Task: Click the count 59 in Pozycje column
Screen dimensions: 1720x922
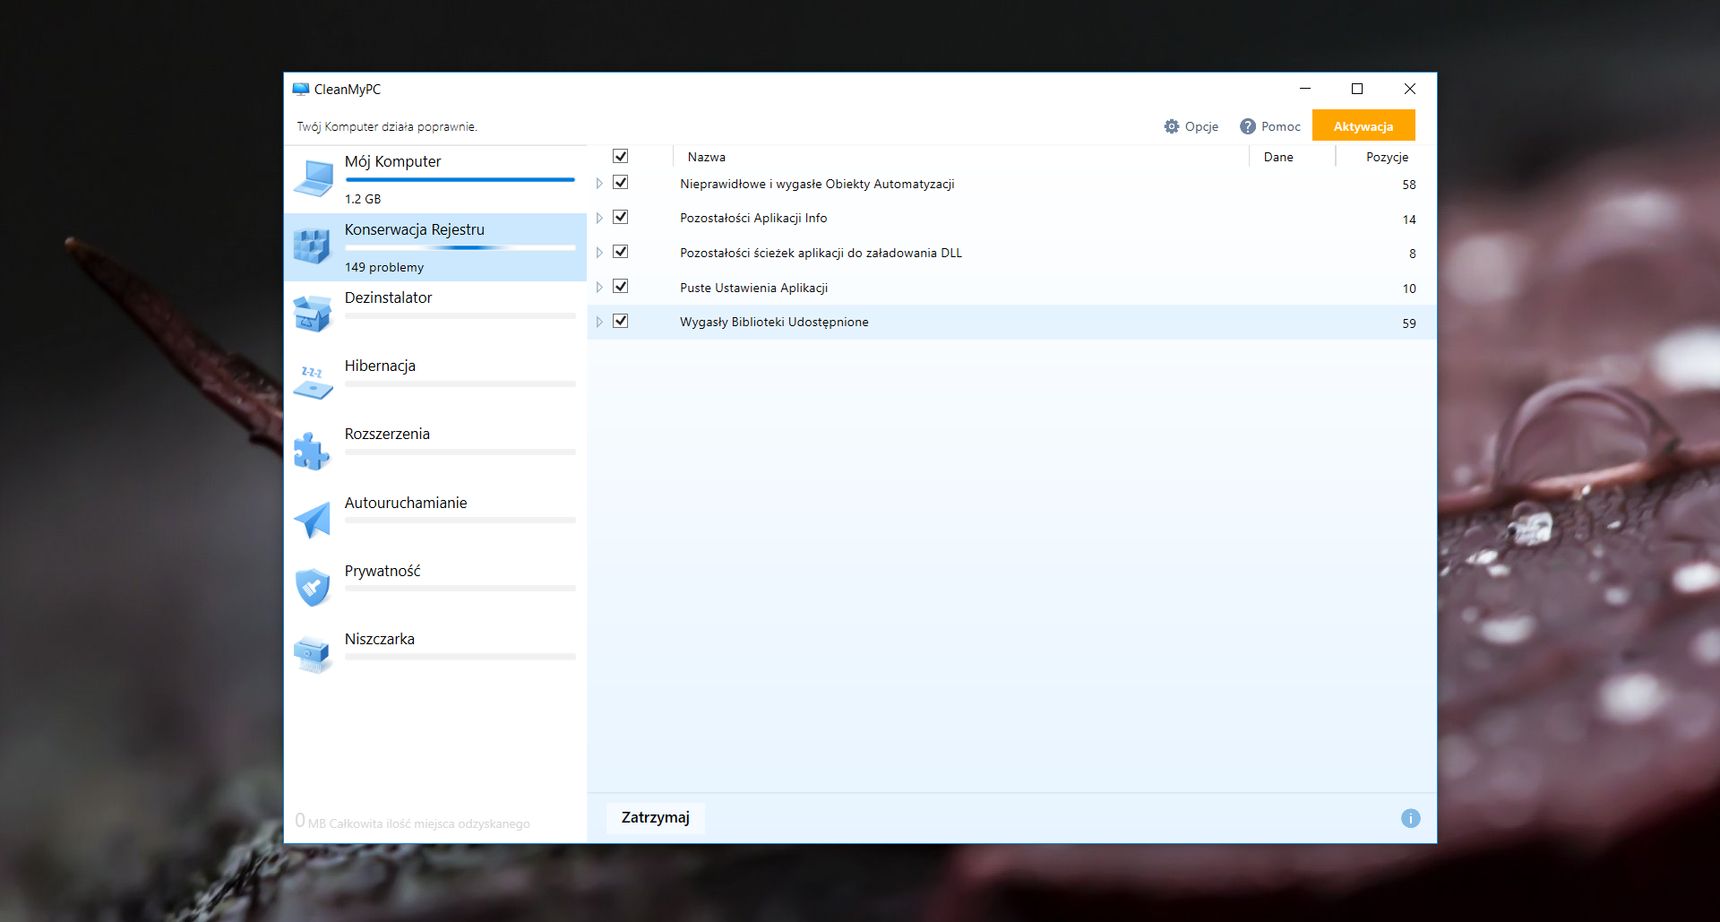Action: point(1409,324)
